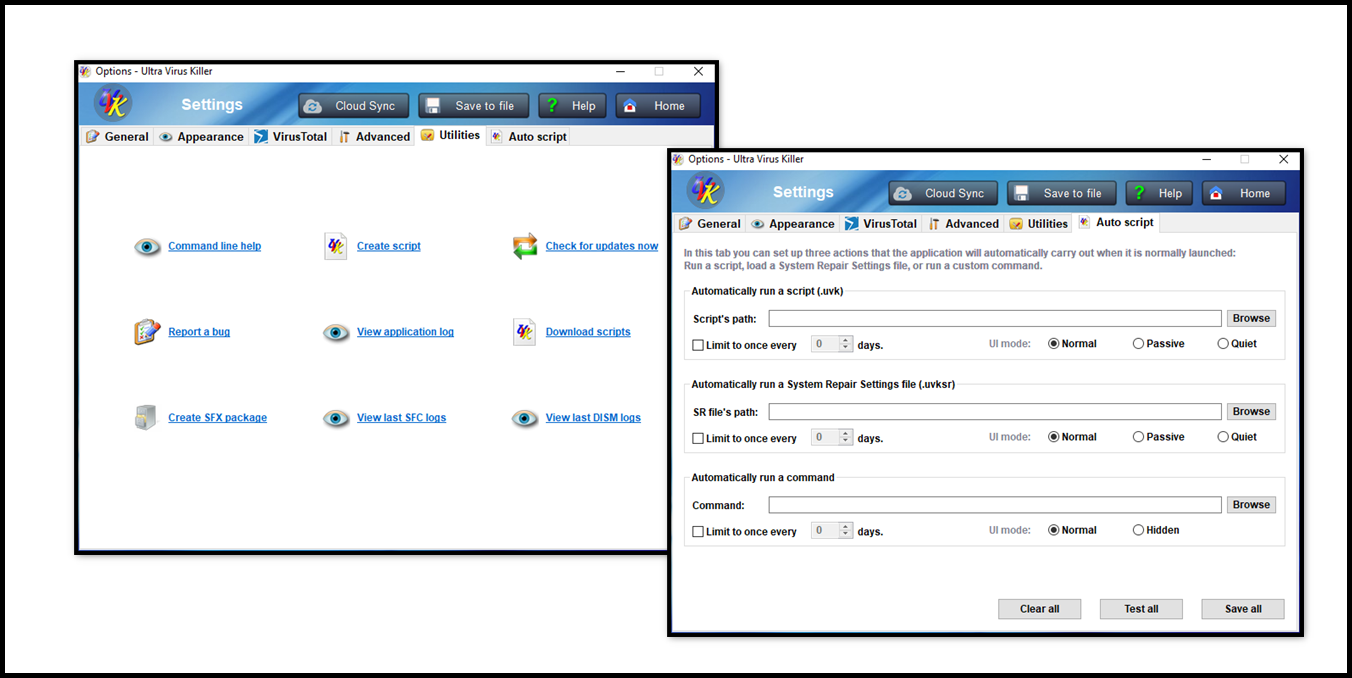Click days spinner for command limit
The height and width of the screenshot is (678, 1352).
831,530
